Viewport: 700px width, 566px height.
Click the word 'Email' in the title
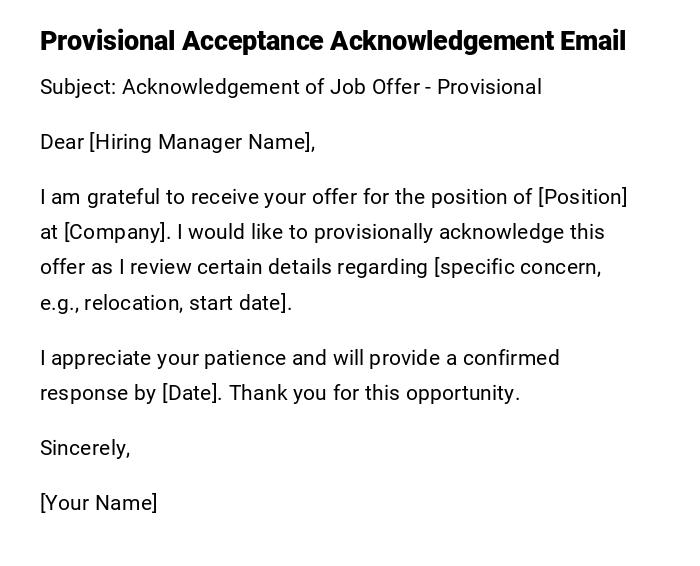point(592,41)
